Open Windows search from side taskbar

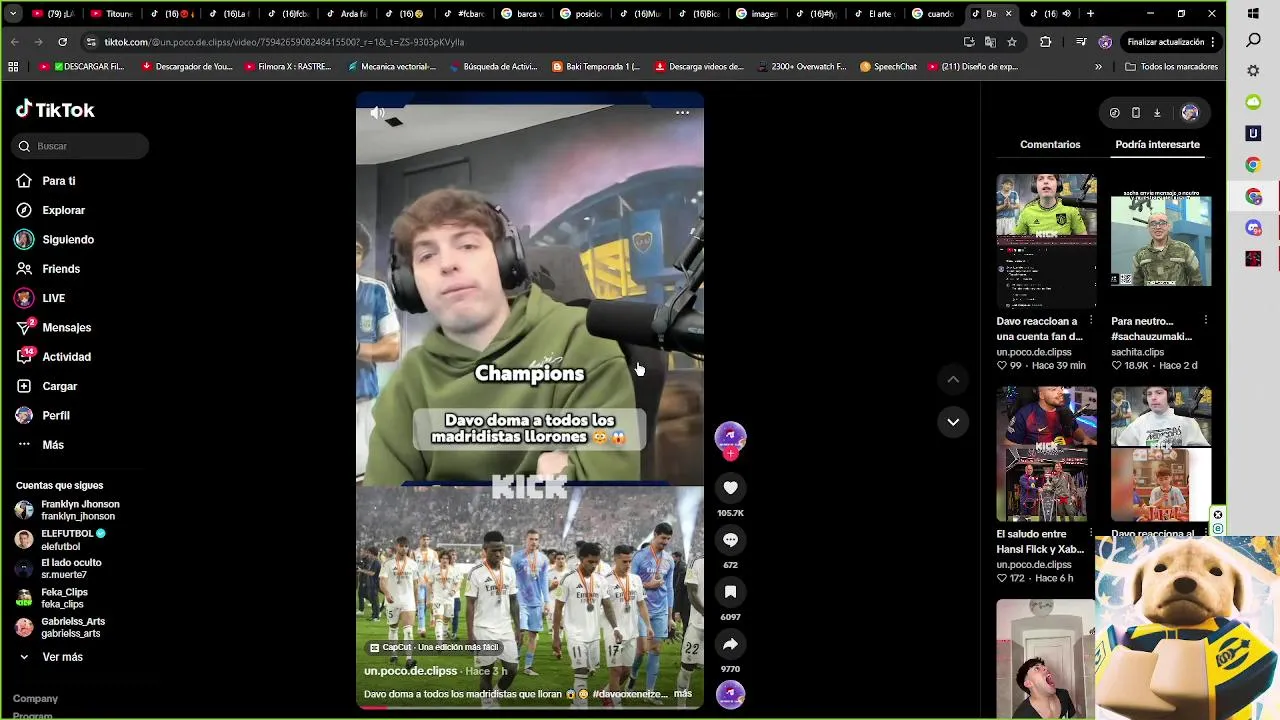pyautogui.click(x=1253, y=41)
